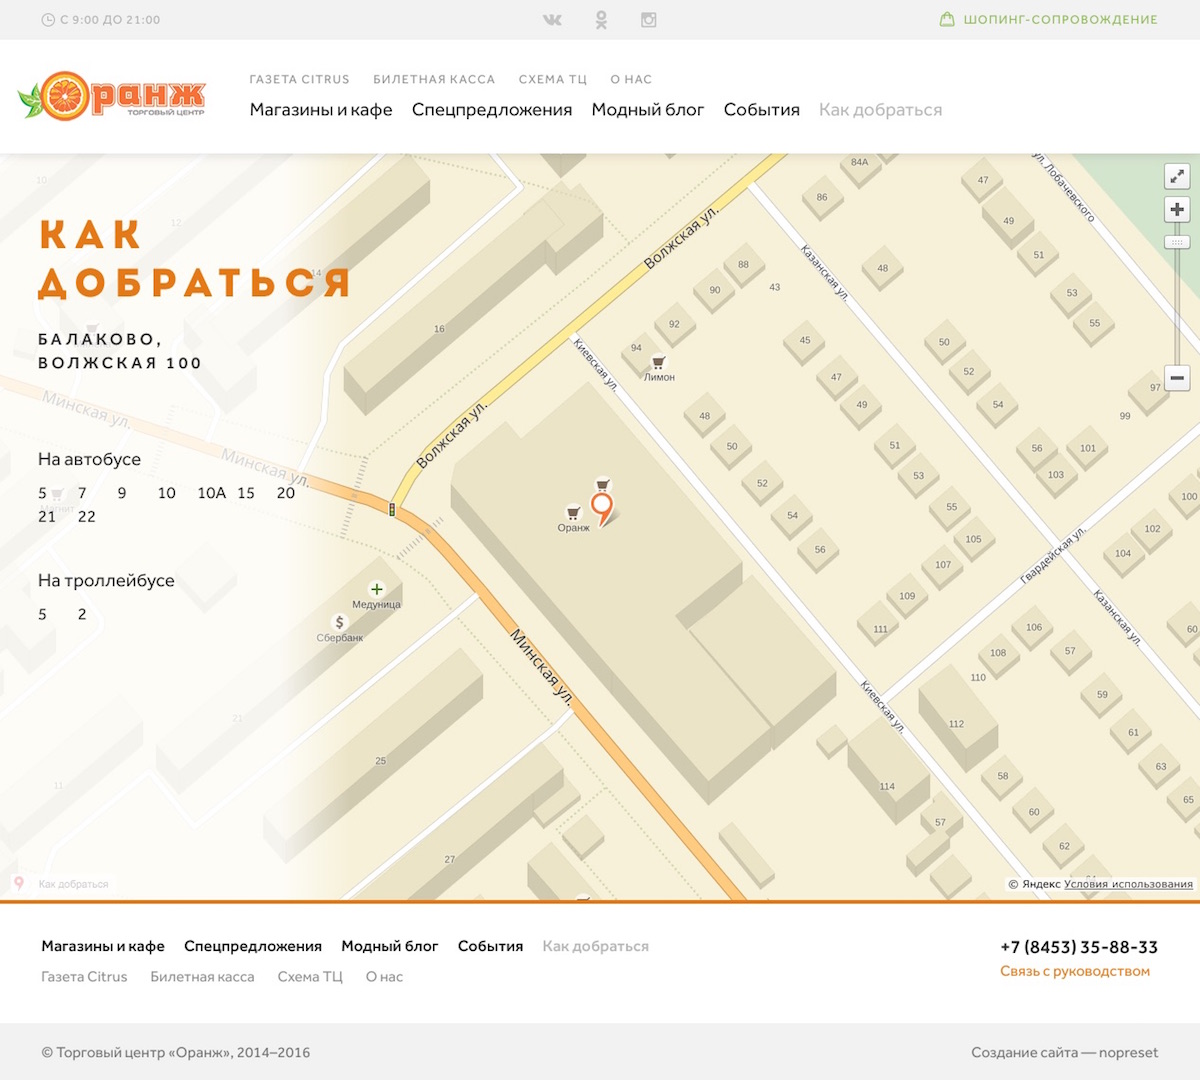Click the orange location pin on map
Viewport: 1200px width, 1080px height.
pyautogui.click(x=601, y=507)
